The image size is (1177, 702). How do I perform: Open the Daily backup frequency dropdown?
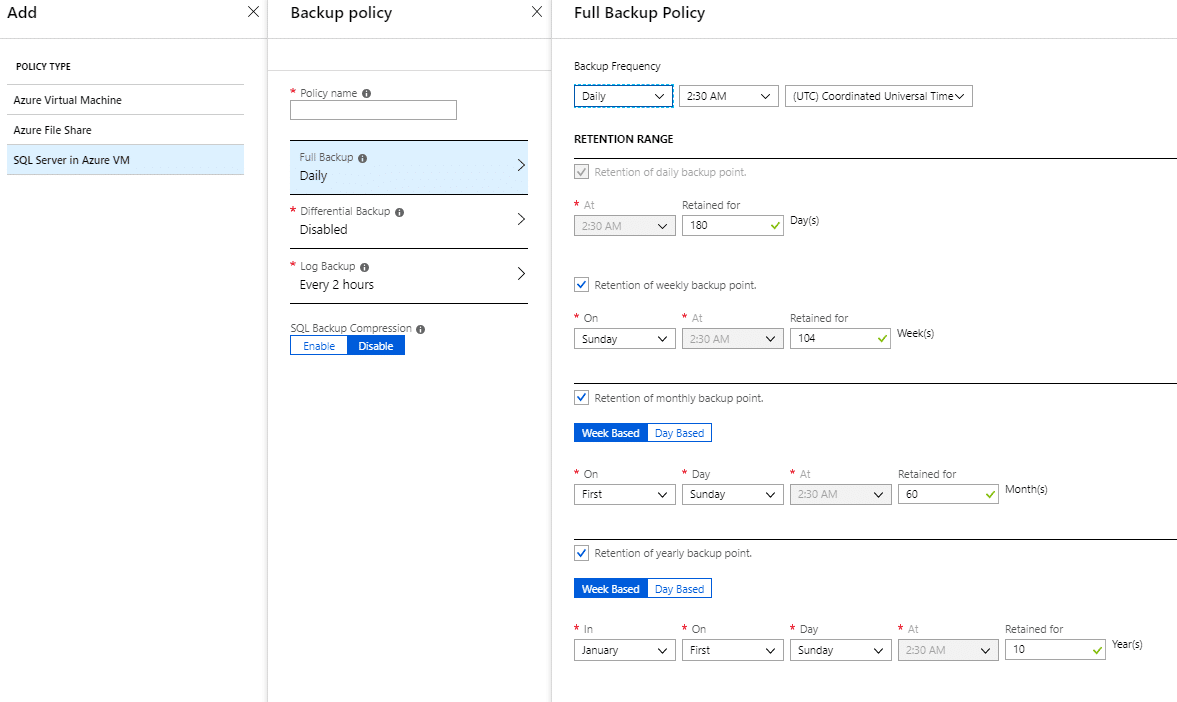pyautogui.click(x=624, y=96)
